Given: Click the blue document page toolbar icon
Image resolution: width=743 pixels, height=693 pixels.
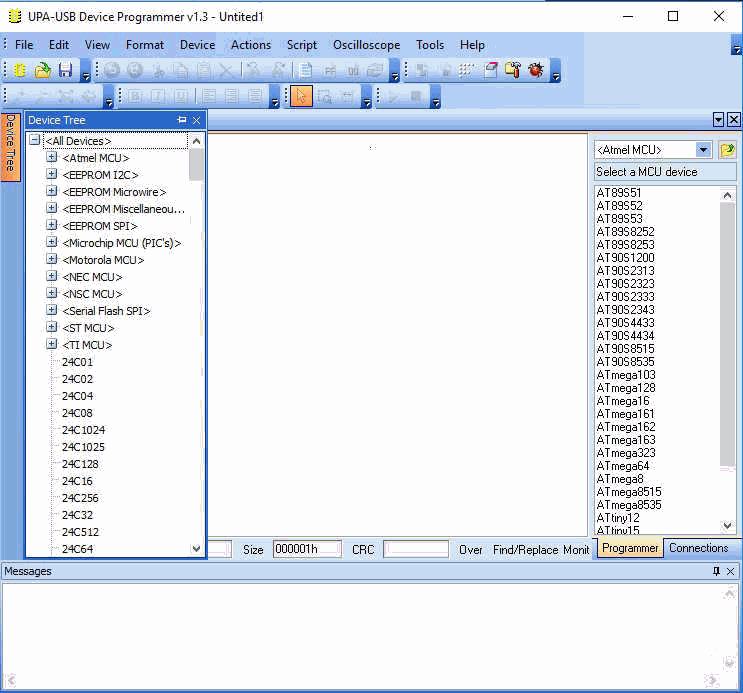Looking at the screenshot, I should point(306,70).
